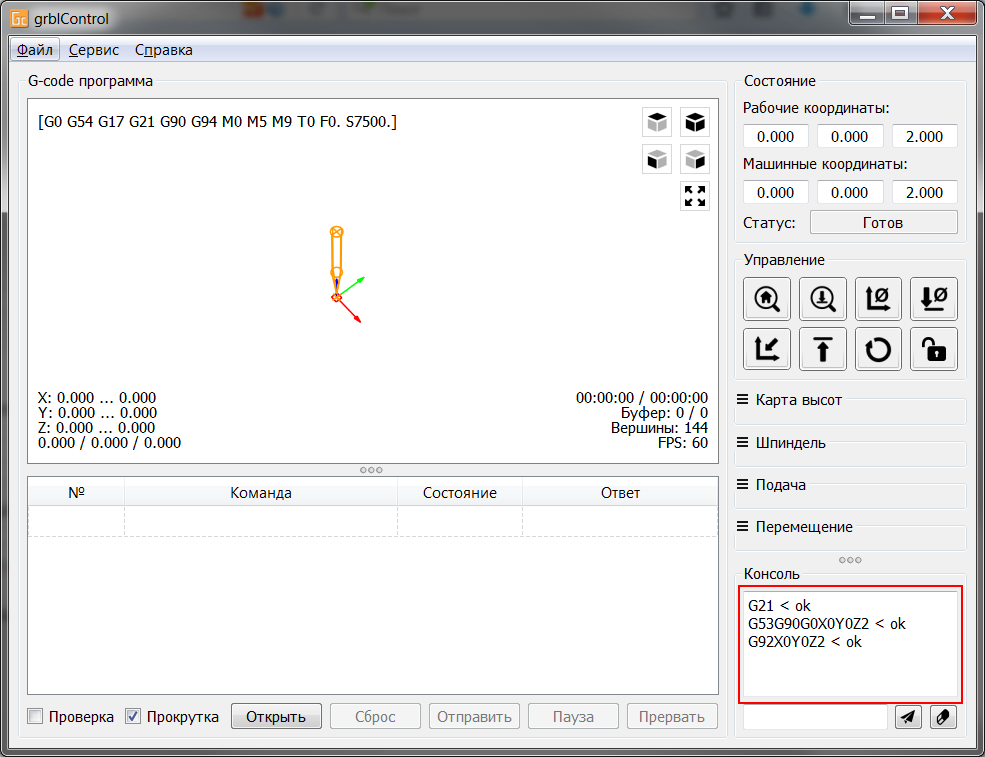Click the Zero Z button
The image size is (985, 757).
tap(933, 299)
